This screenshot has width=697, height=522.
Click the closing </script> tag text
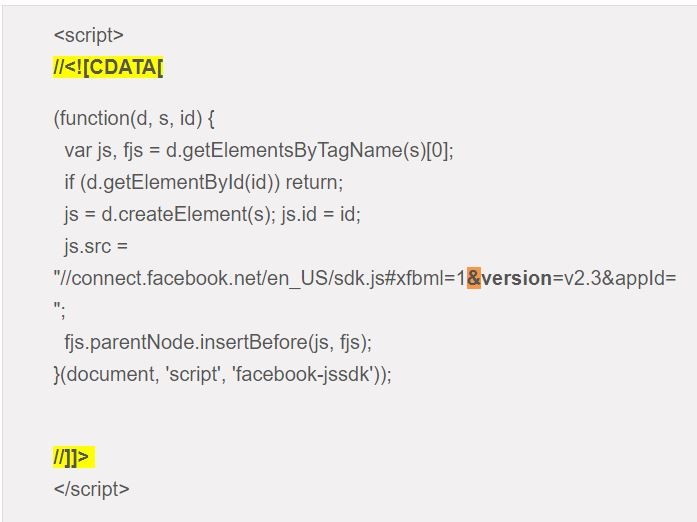(x=92, y=489)
